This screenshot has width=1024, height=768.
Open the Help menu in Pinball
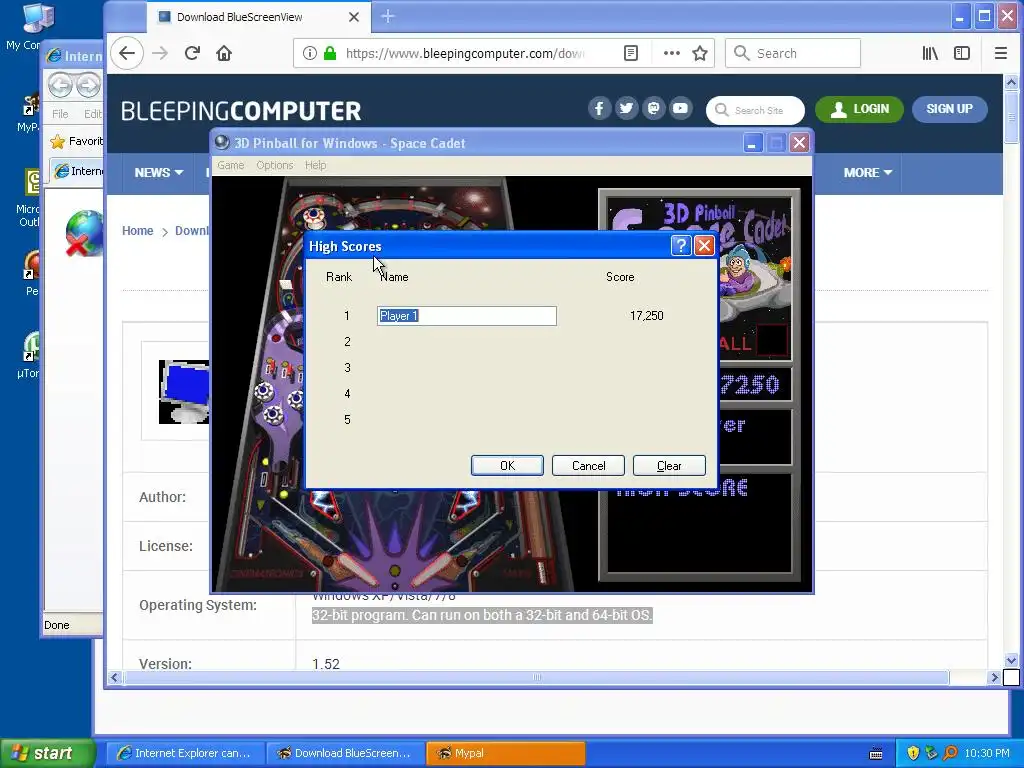pyautogui.click(x=315, y=165)
